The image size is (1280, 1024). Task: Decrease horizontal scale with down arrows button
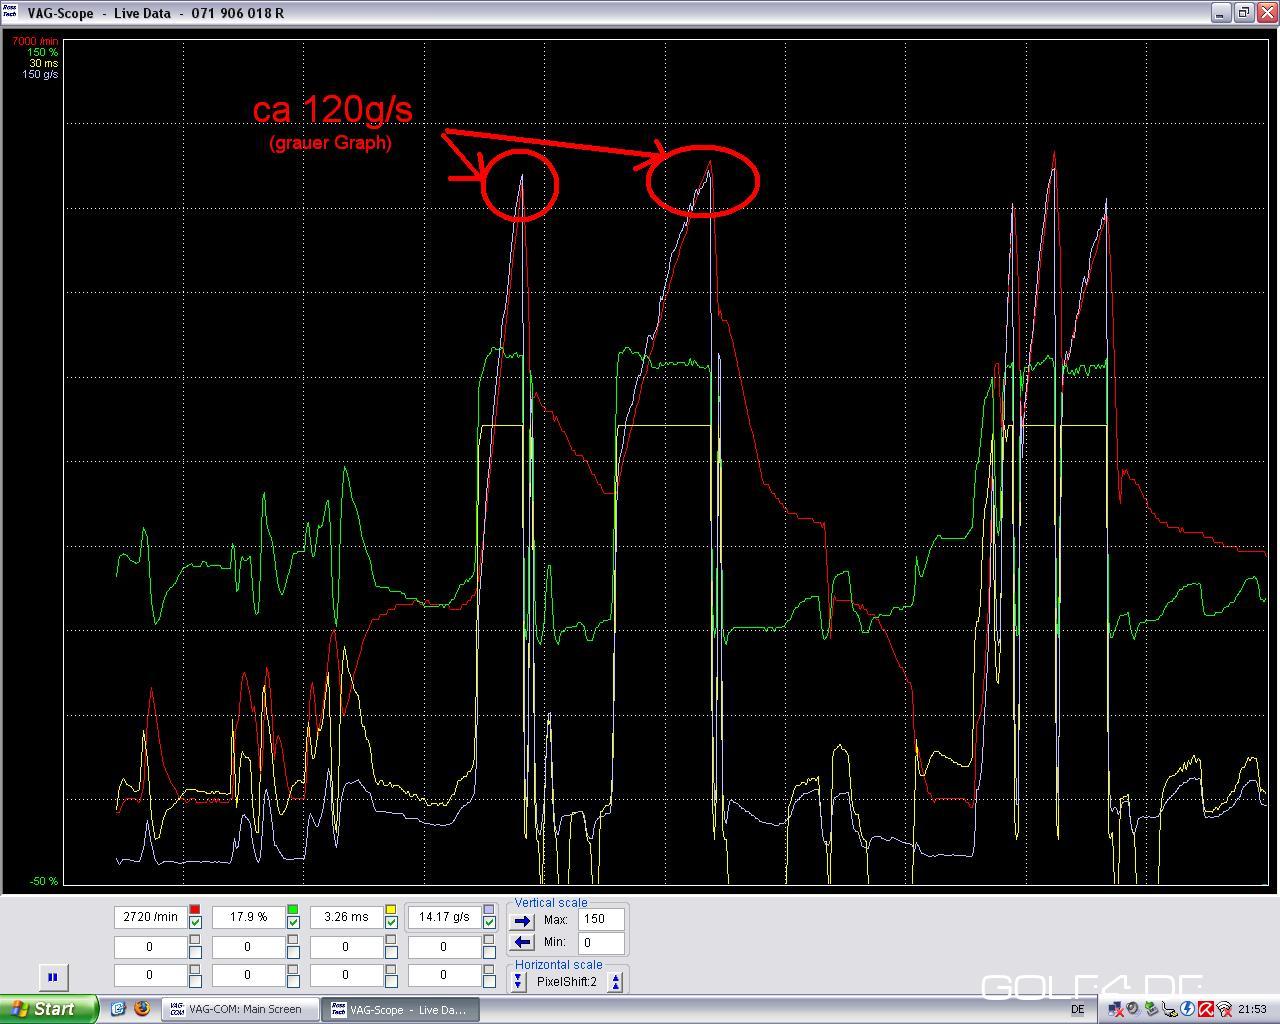pyautogui.click(x=518, y=982)
